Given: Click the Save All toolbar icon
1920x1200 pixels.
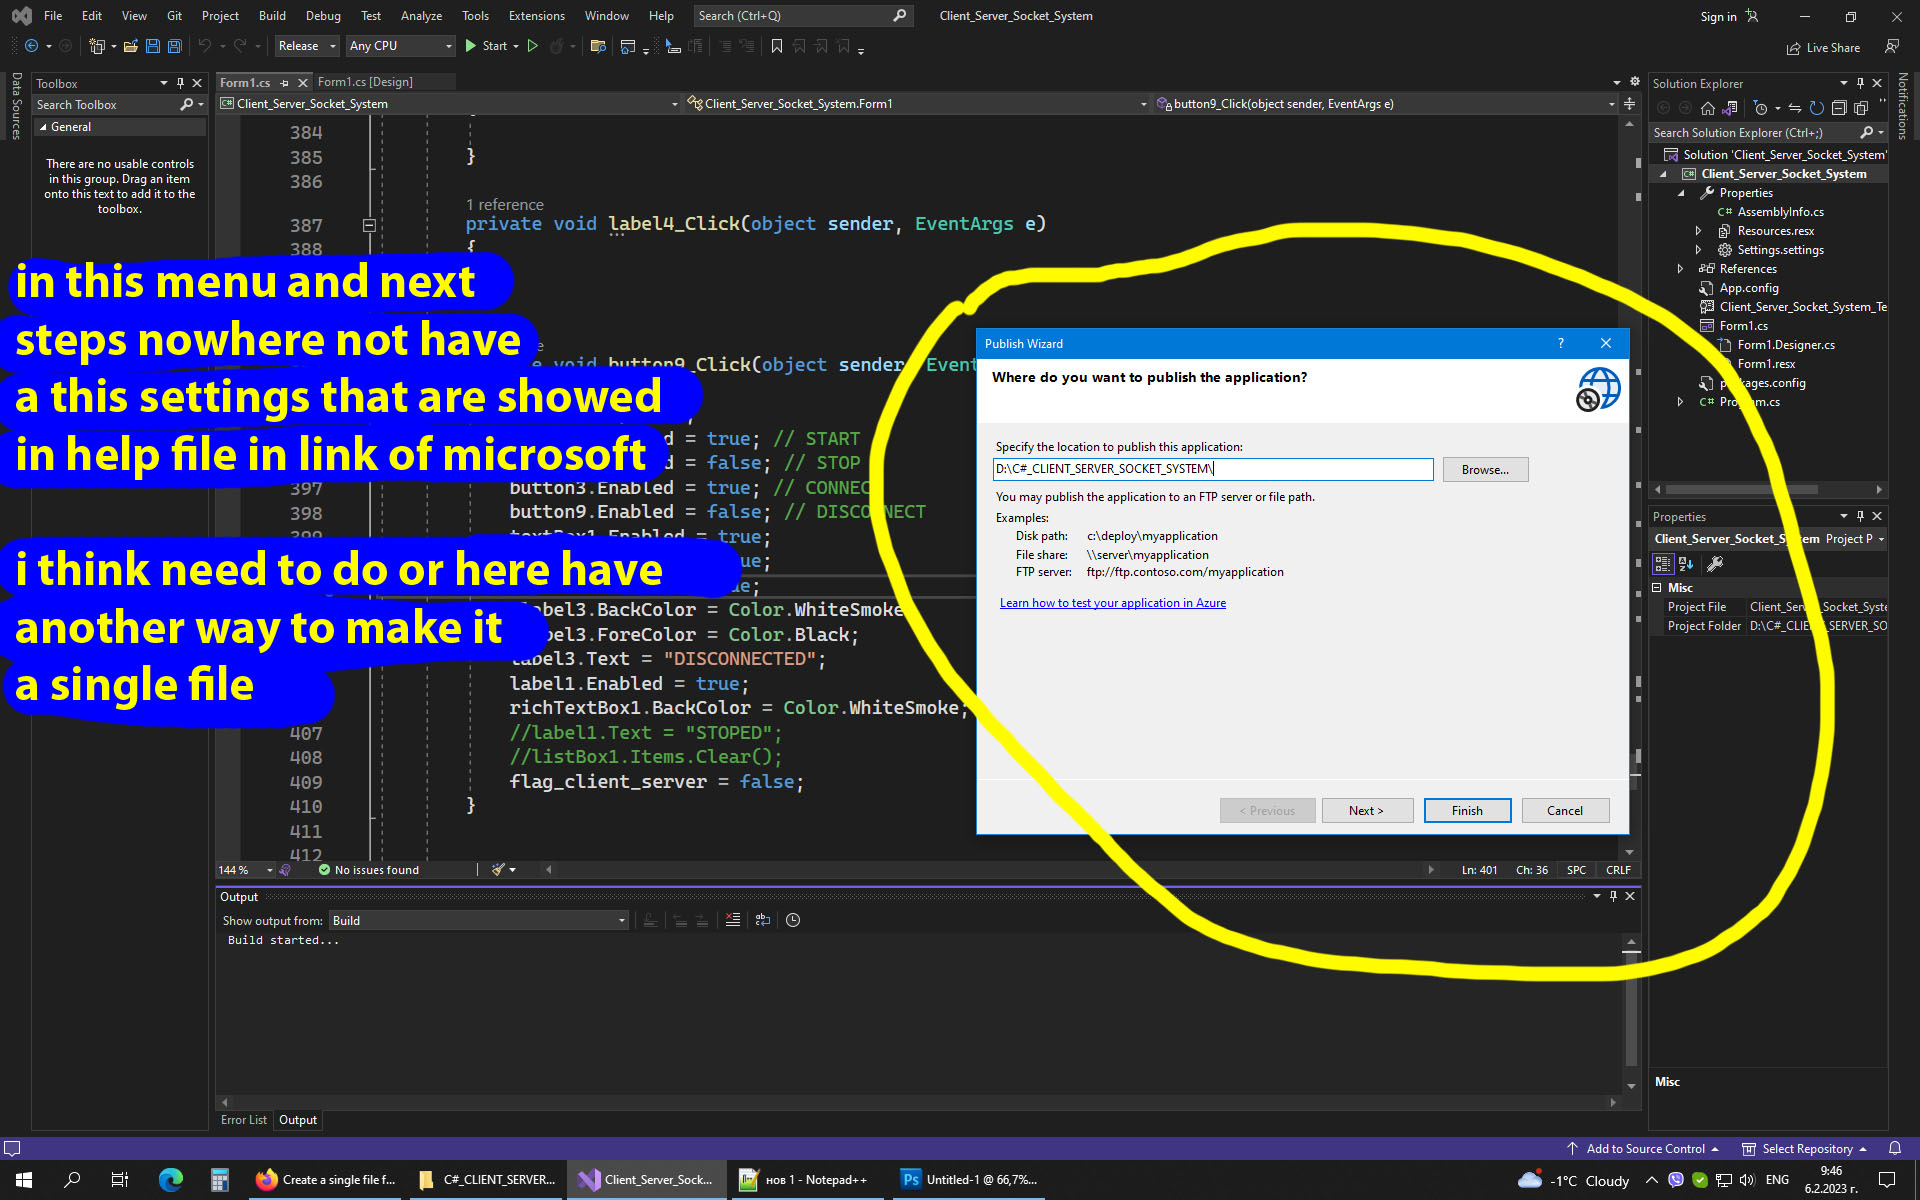Looking at the screenshot, I should click(174, 46).
